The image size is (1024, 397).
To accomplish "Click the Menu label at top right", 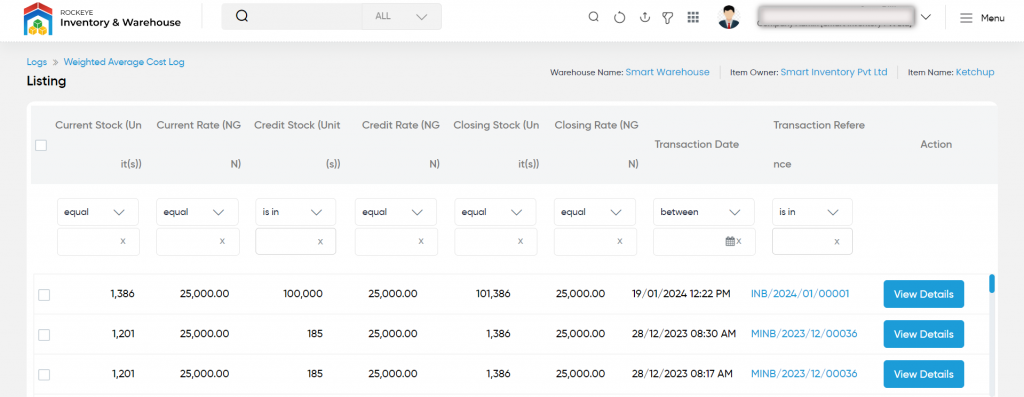I will [x=993, y=18].
